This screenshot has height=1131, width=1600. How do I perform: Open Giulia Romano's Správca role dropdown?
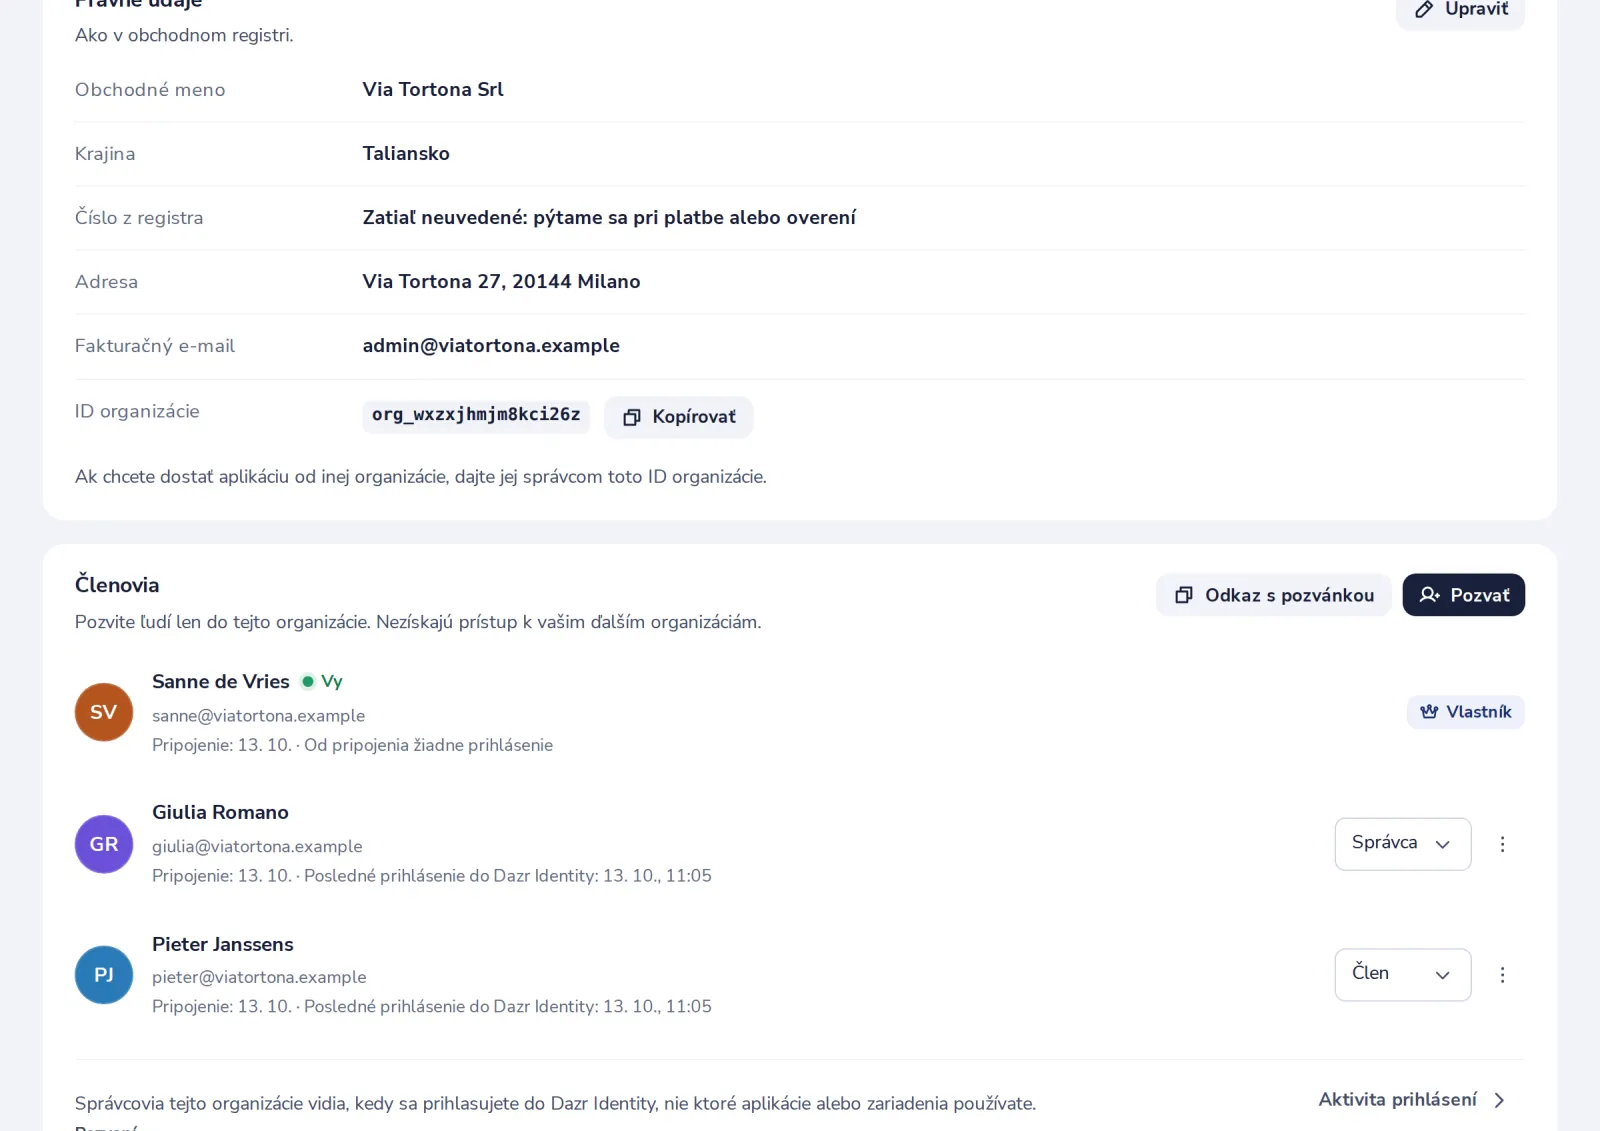pyautogui.click(x=1402, y=843)
